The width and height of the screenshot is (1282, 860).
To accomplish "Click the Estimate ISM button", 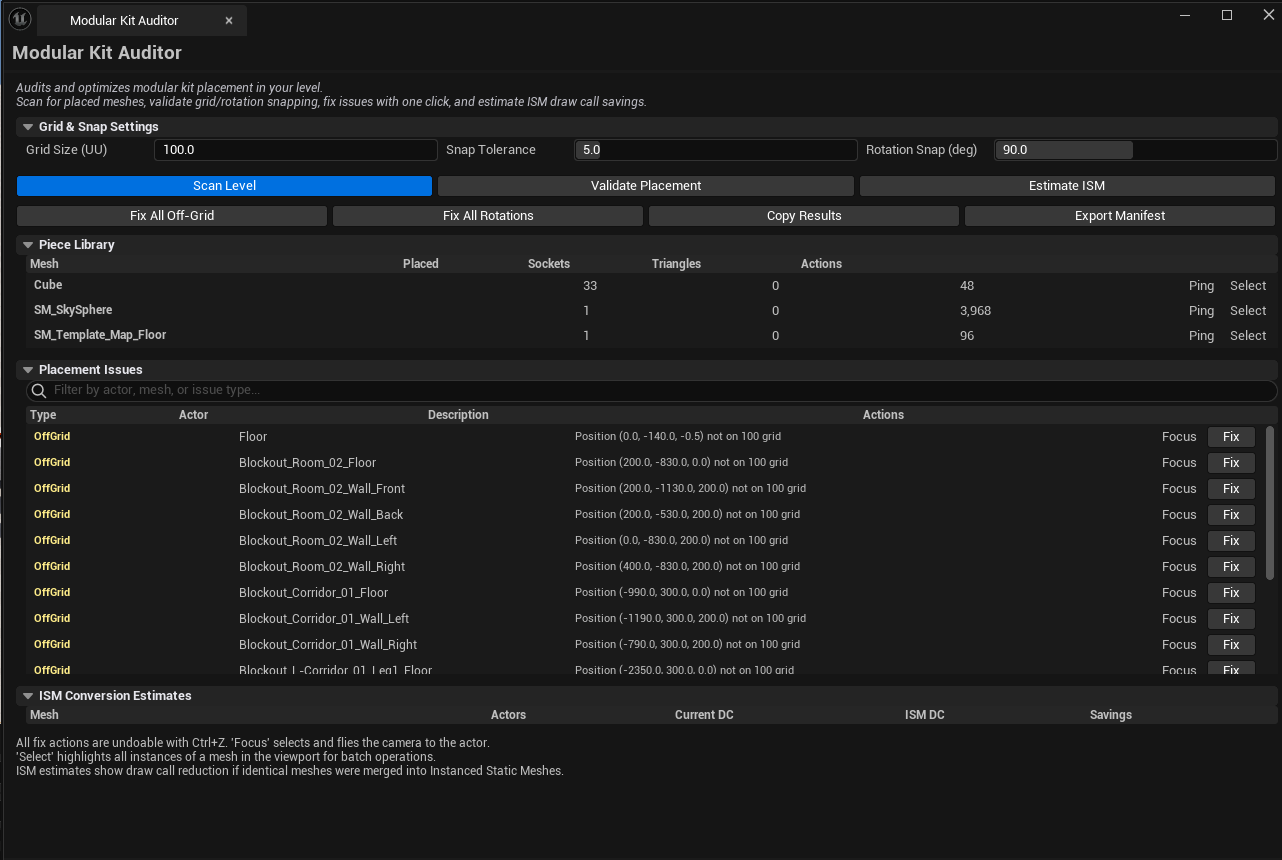I will pyautogui.click(x=1067, y=186).
